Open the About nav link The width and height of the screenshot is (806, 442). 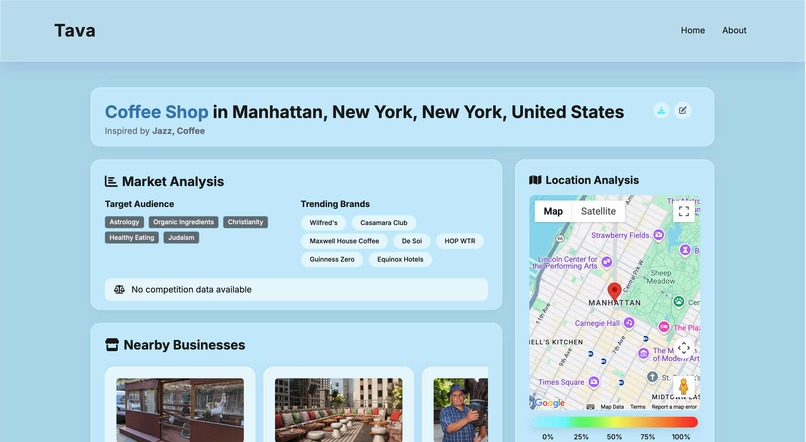click(x=734, y=30)
